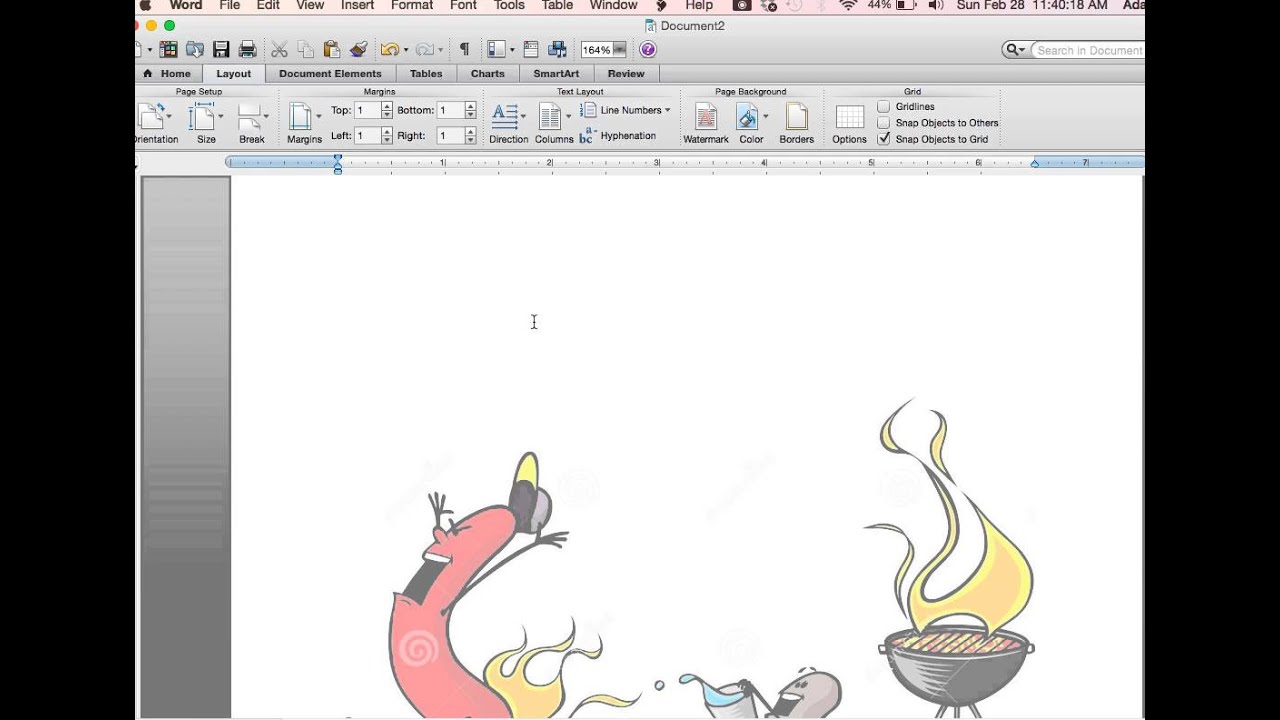The width and height of the screenshot is (1280, 720).
Task: Expand the Undo history dropdown arrow
Action: (405, 50)
